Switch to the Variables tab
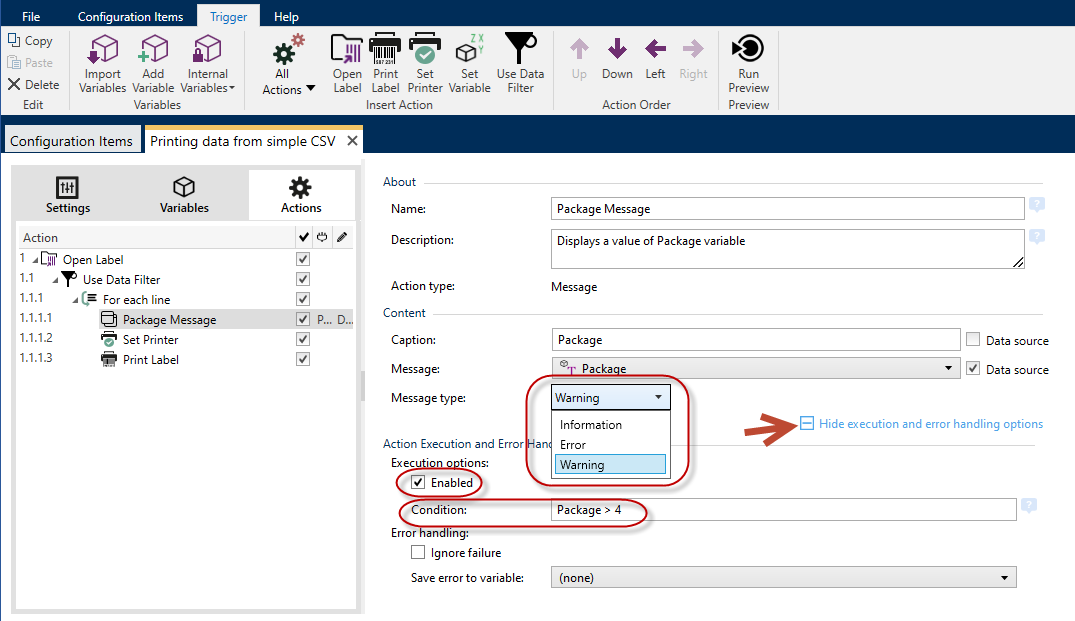This screenshot has width=1075, height=621. tap(184, 195)
